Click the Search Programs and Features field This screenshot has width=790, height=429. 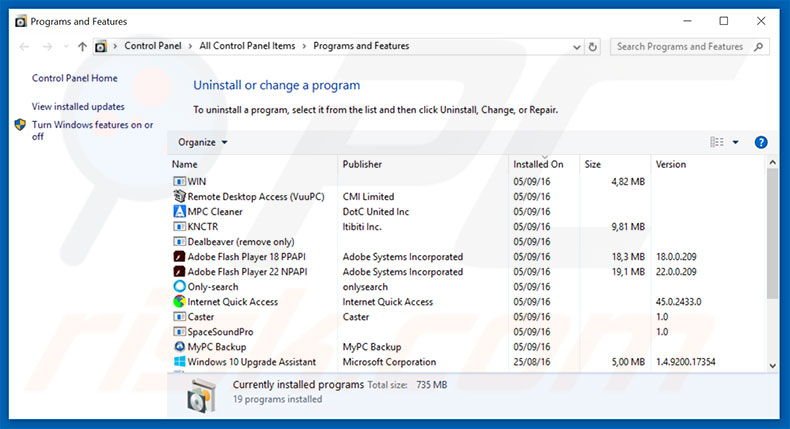690,47
